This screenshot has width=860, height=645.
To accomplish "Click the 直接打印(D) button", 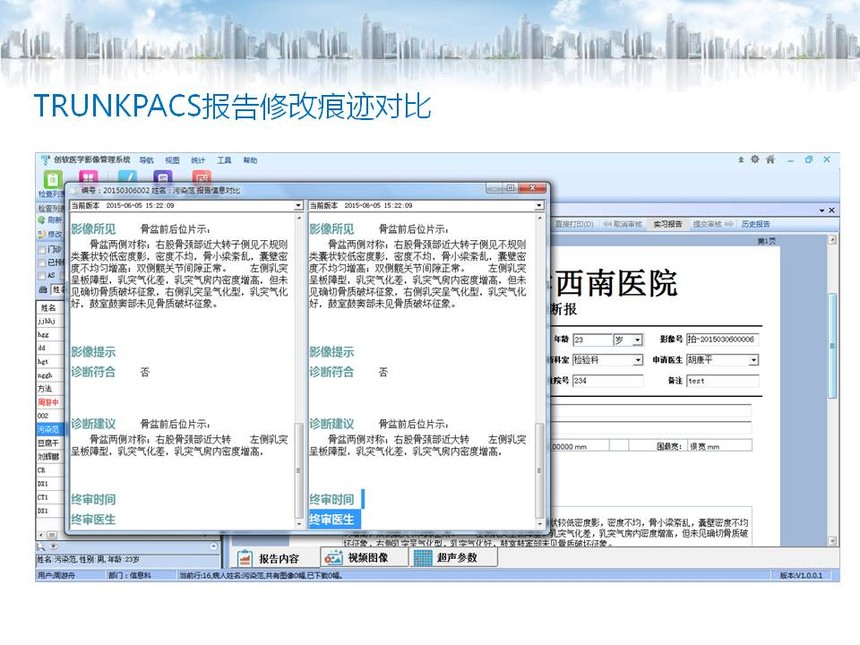I will pos(574,224).
